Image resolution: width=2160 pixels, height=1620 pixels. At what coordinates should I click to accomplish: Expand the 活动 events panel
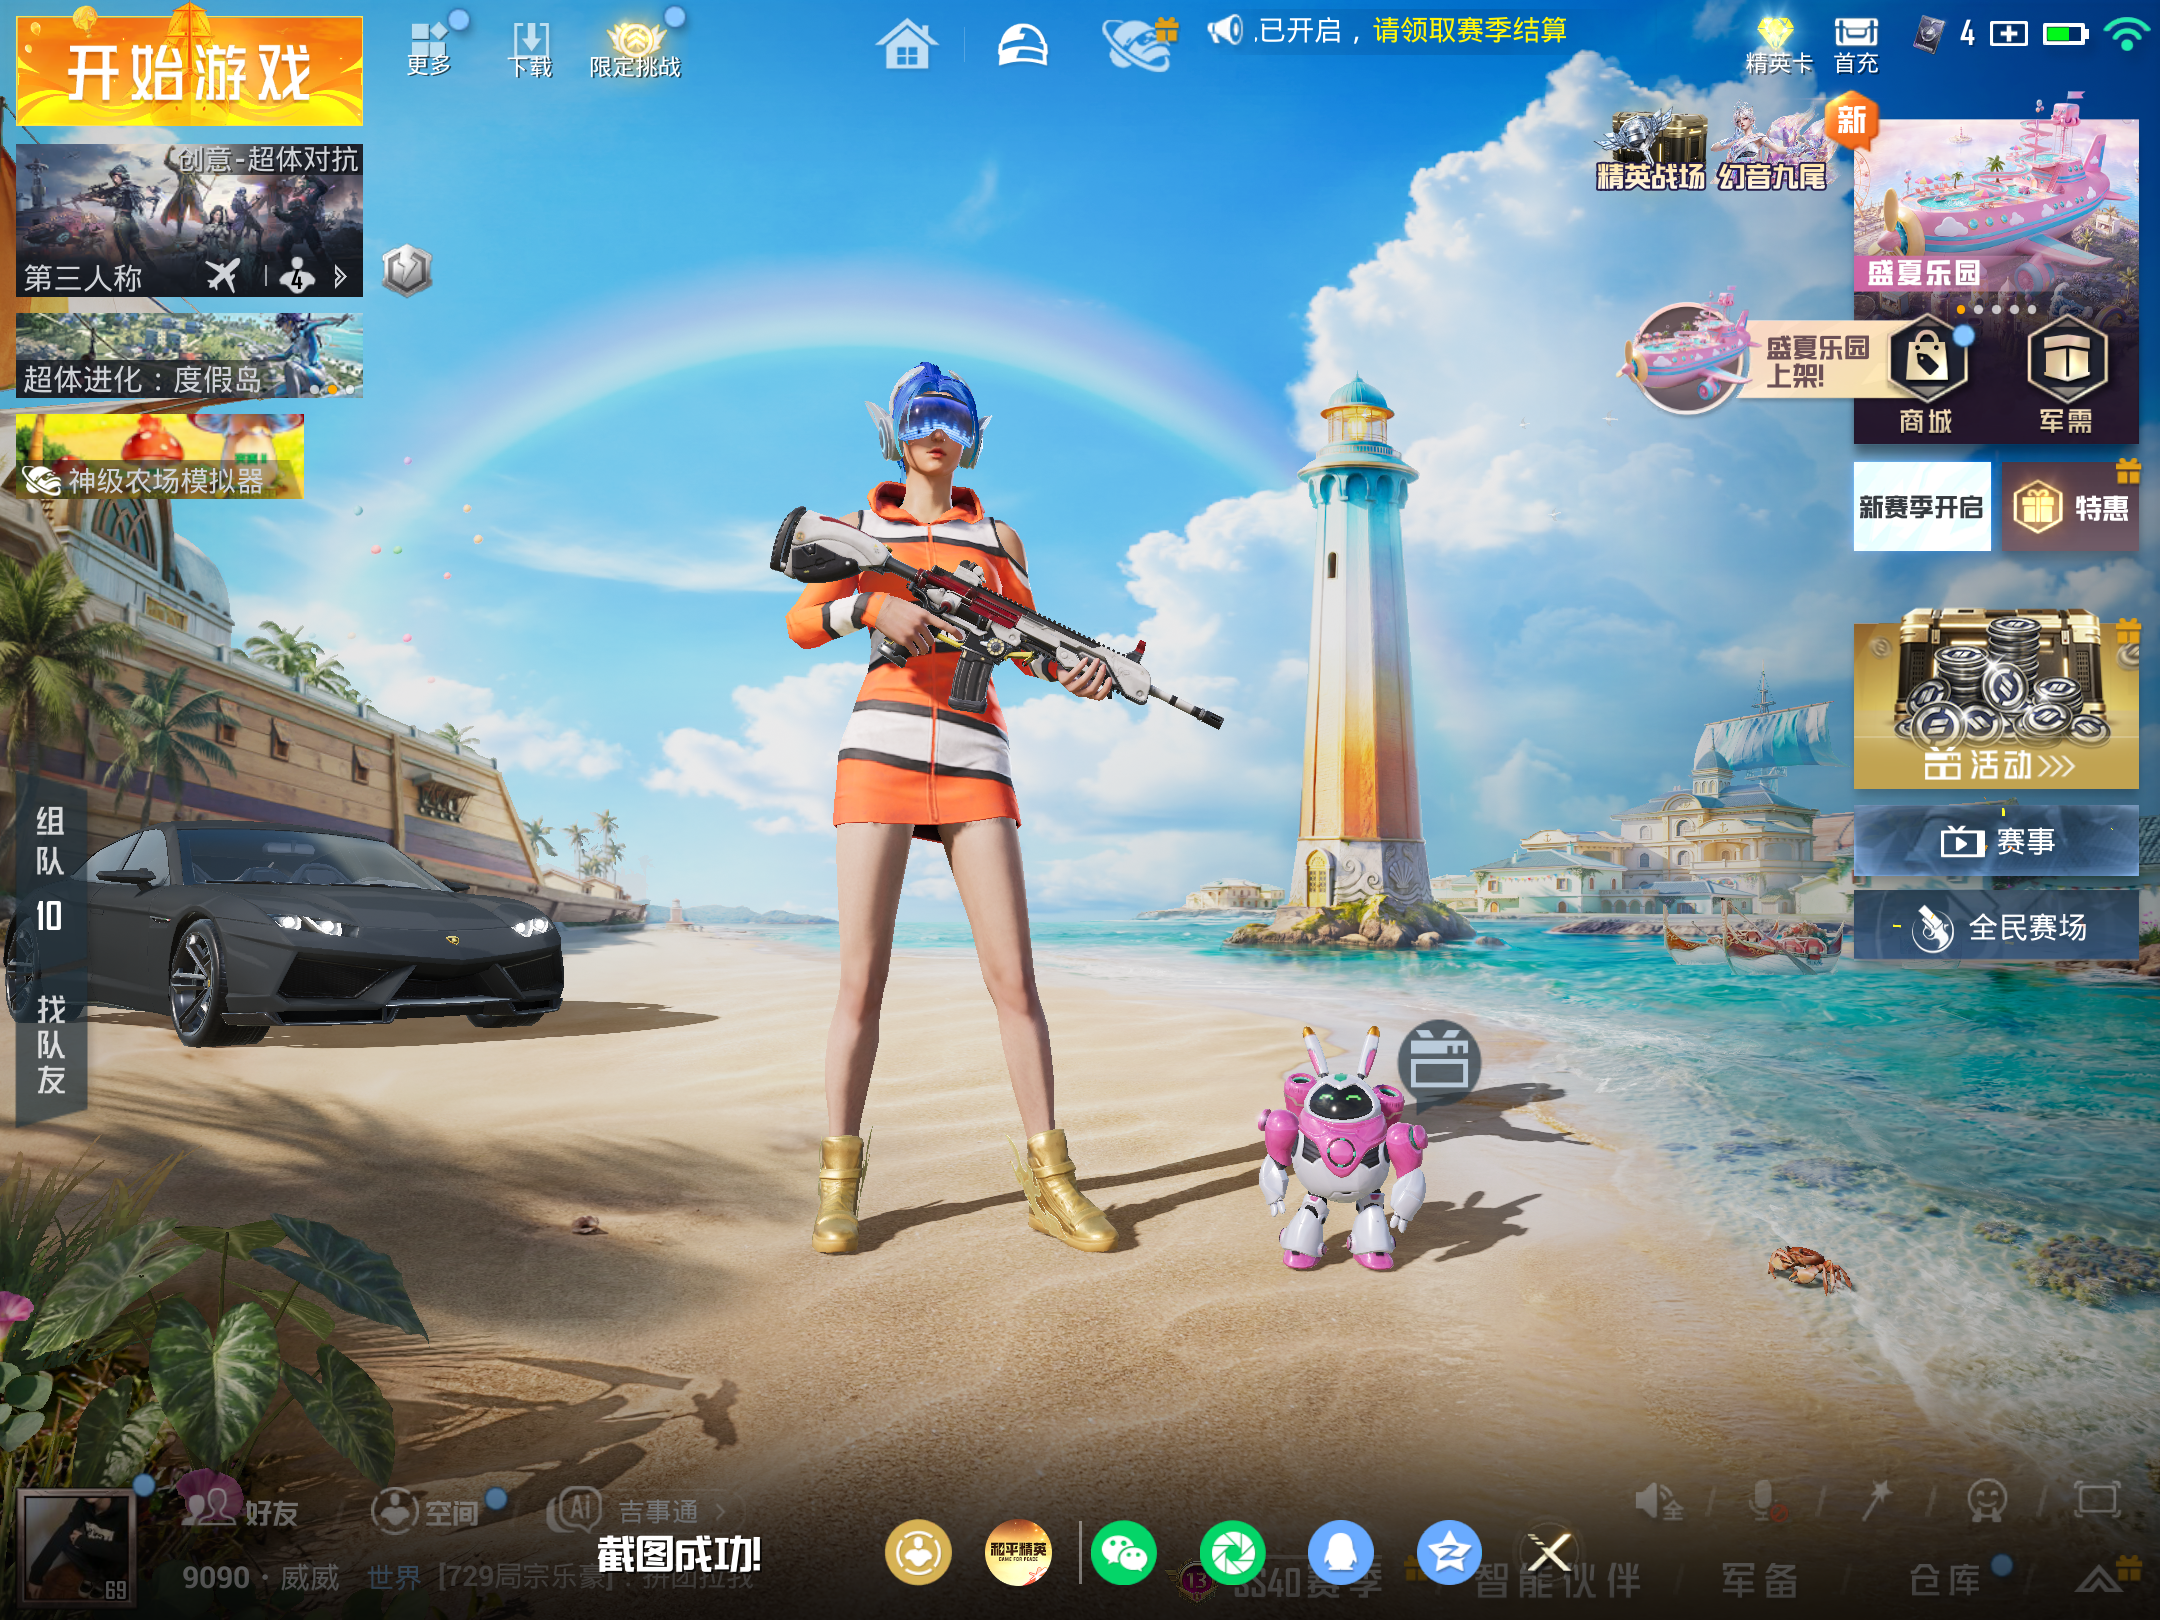(x=1996, y=700)
